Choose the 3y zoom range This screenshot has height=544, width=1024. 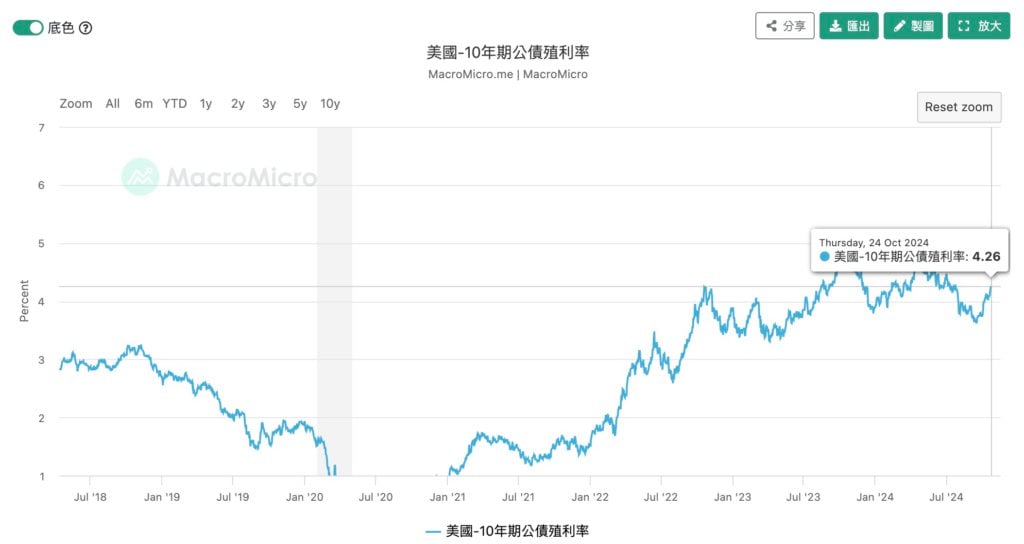(269, 103)
